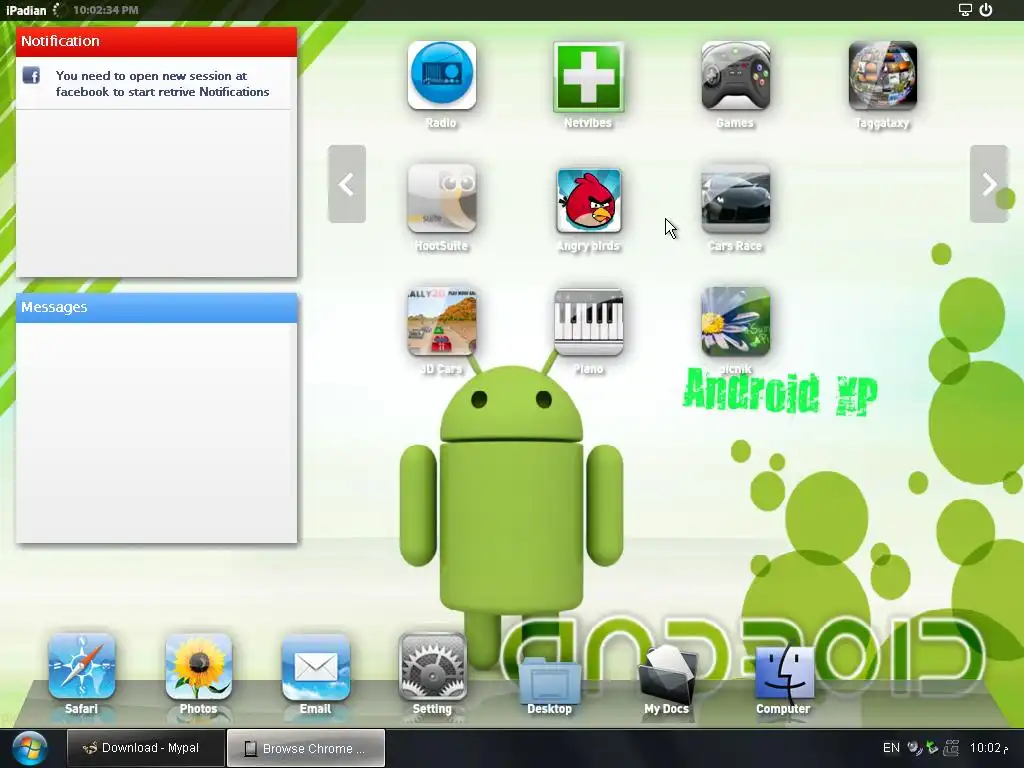This screenshot has width=1024, height=768.
Task: Start the Angry Birds game
Action: pos(588,200)
